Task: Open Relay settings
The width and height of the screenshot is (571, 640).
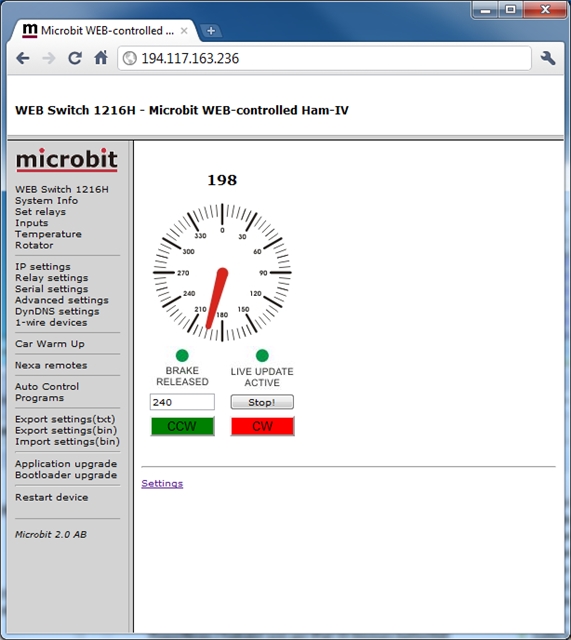Action: [x=52, y=278]
